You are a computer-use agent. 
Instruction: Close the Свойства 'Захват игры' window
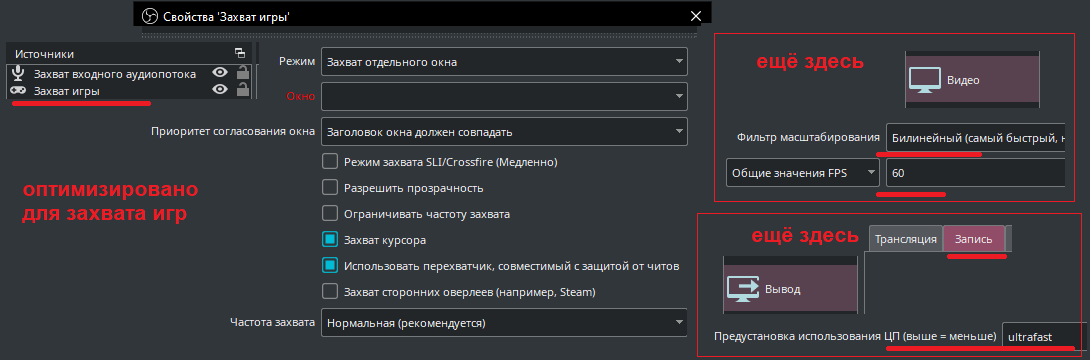click(x=696, y=16)
